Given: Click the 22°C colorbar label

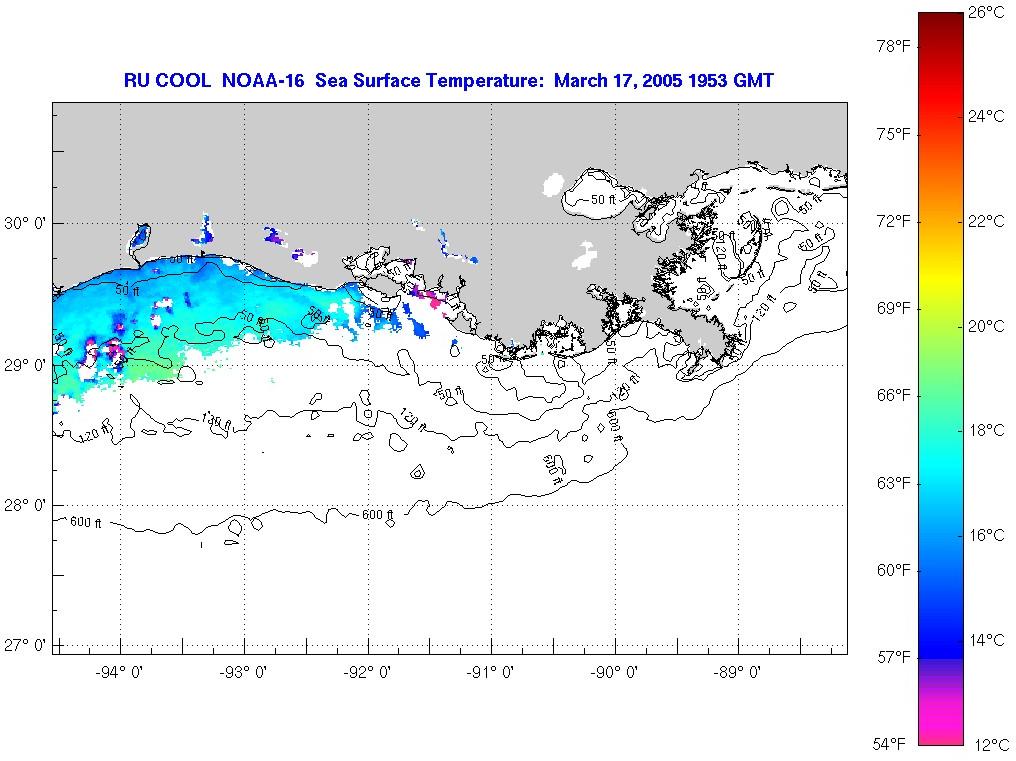Looking at the screenshot, I should 986,221.
